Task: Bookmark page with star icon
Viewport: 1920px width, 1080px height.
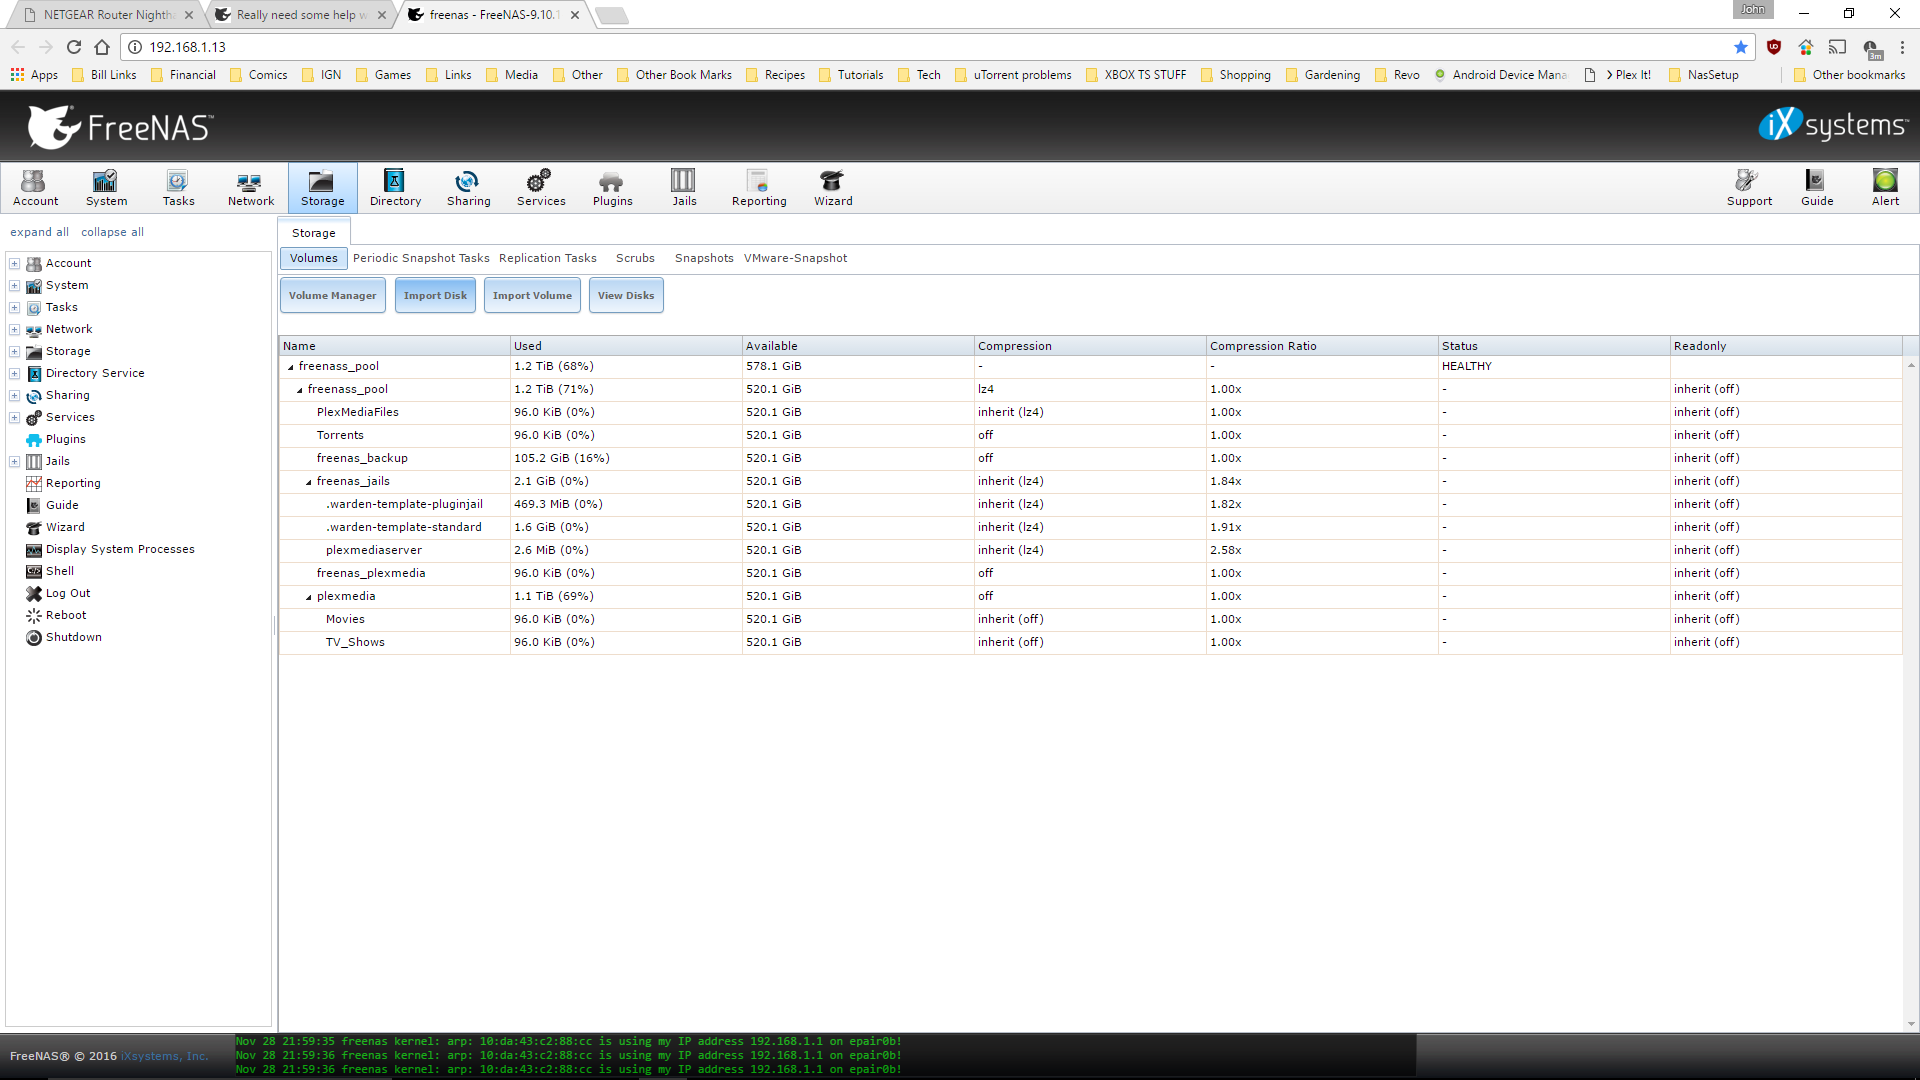Action: [x=1740, y=47]
